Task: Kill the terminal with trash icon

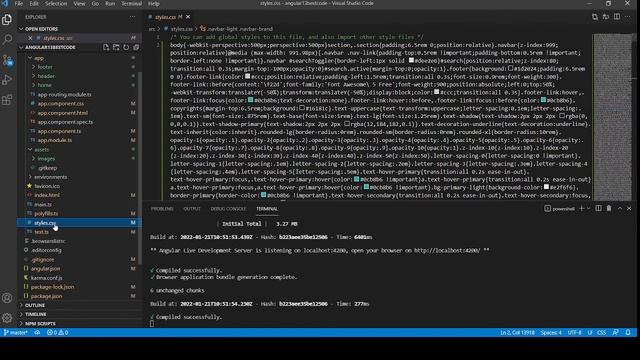Action: (x=609, y=208)
